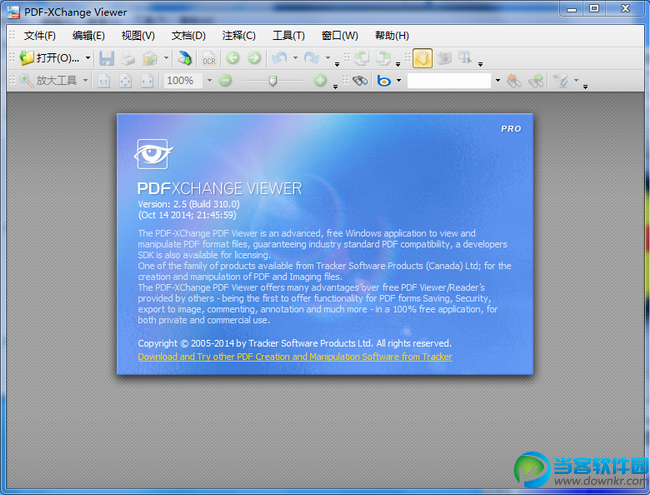The height and width of the screenshot is (495, 650).
Task: Select the text Select tool
Action: 465,58
